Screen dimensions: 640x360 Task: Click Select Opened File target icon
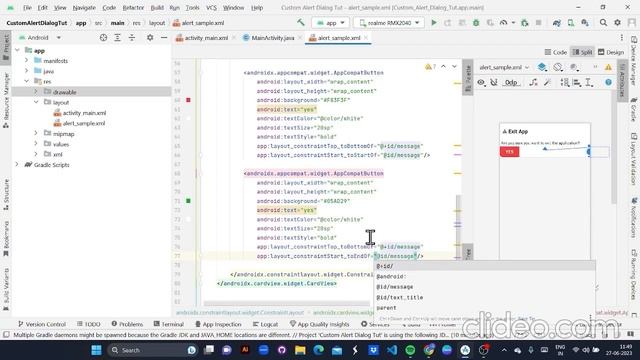click(x=103, y=38)
